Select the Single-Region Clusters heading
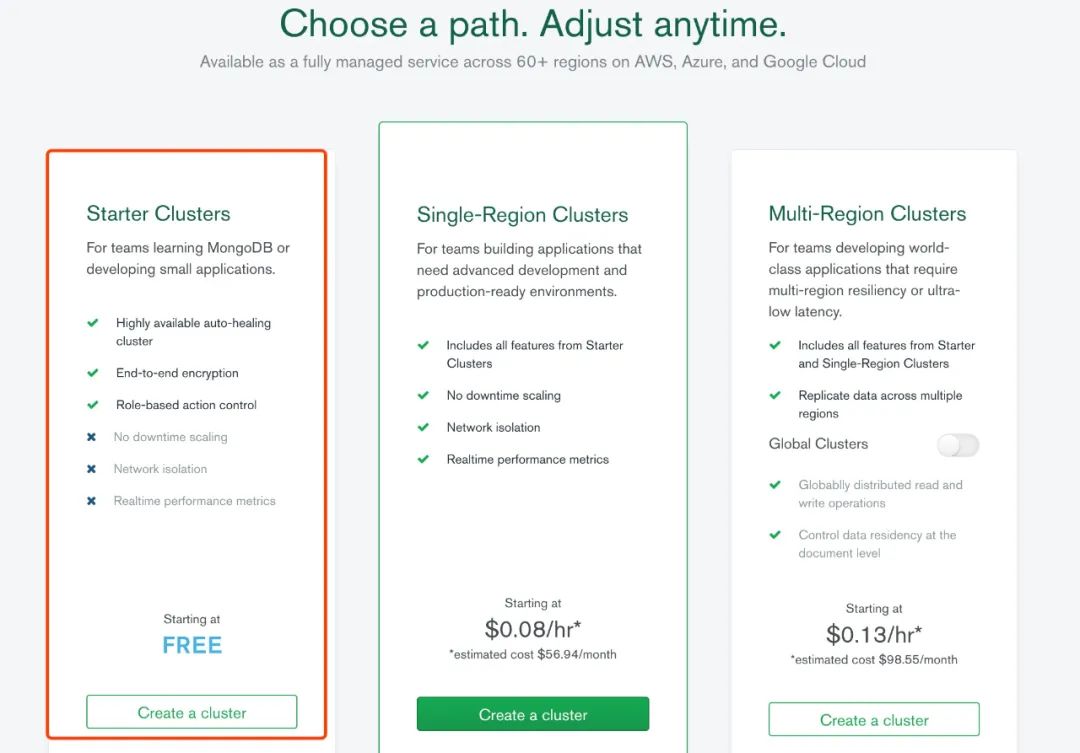 (522, 215)
